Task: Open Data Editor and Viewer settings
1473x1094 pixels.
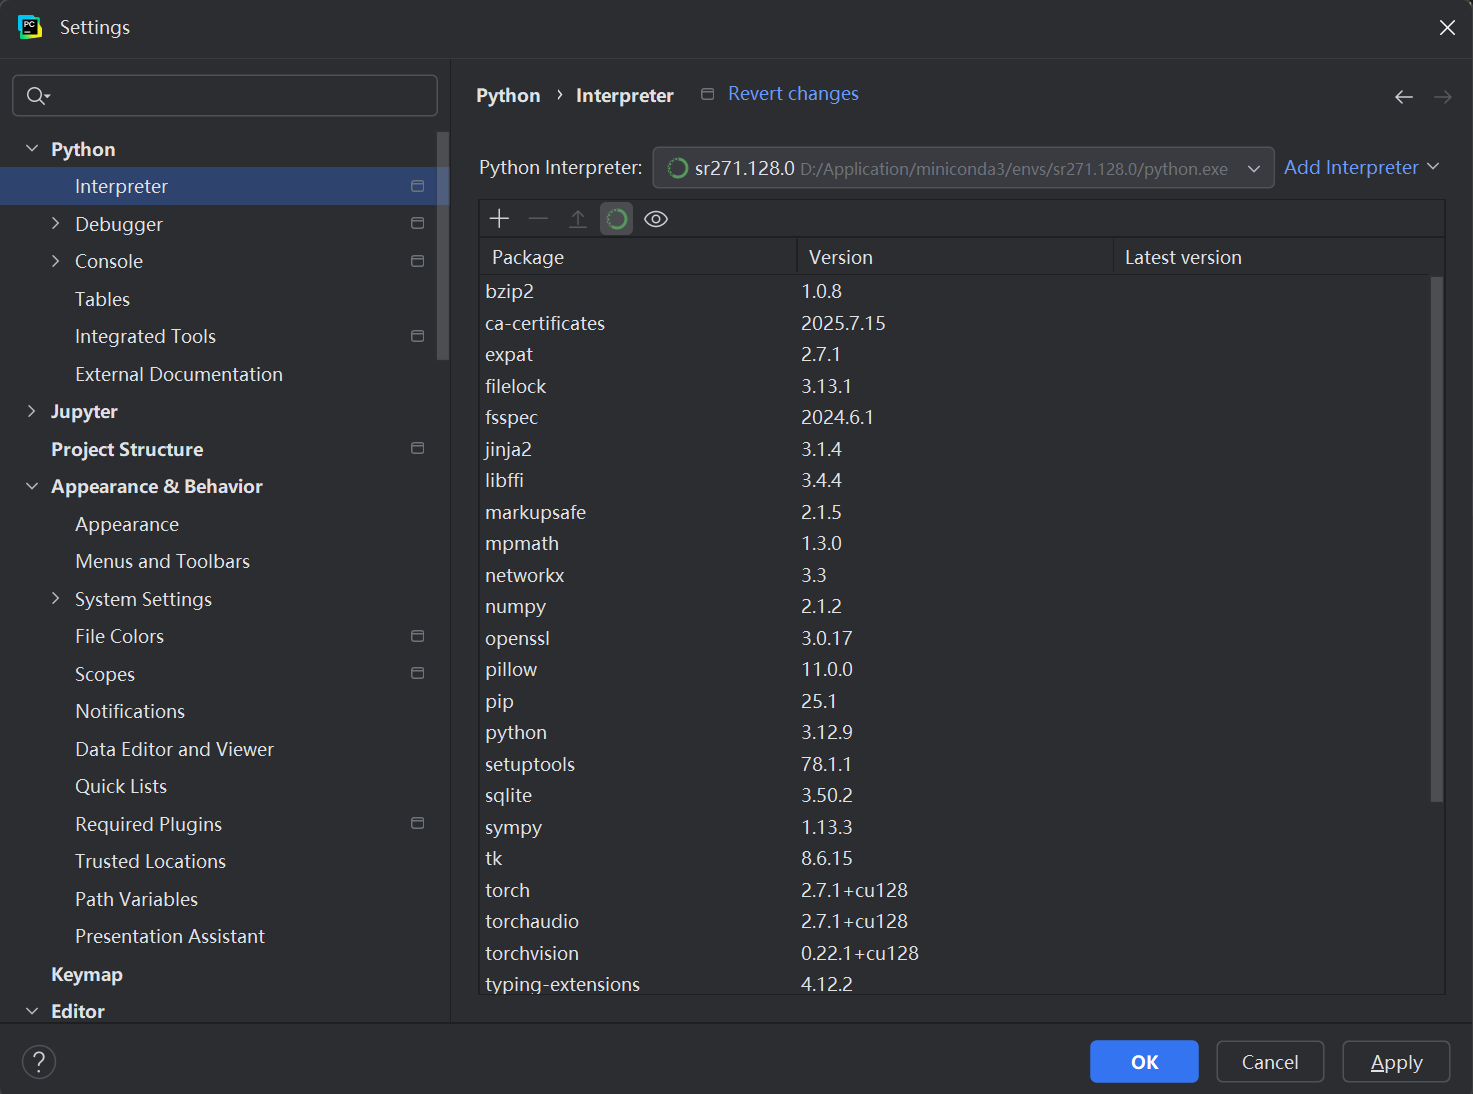Action: tap(174, 749)
